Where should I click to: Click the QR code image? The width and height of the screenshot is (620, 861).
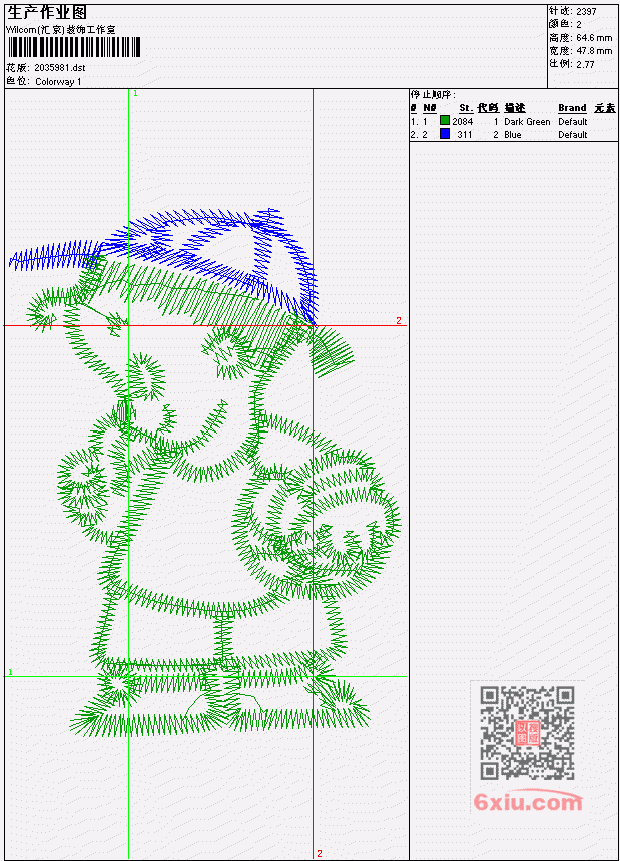coord(527,732)
